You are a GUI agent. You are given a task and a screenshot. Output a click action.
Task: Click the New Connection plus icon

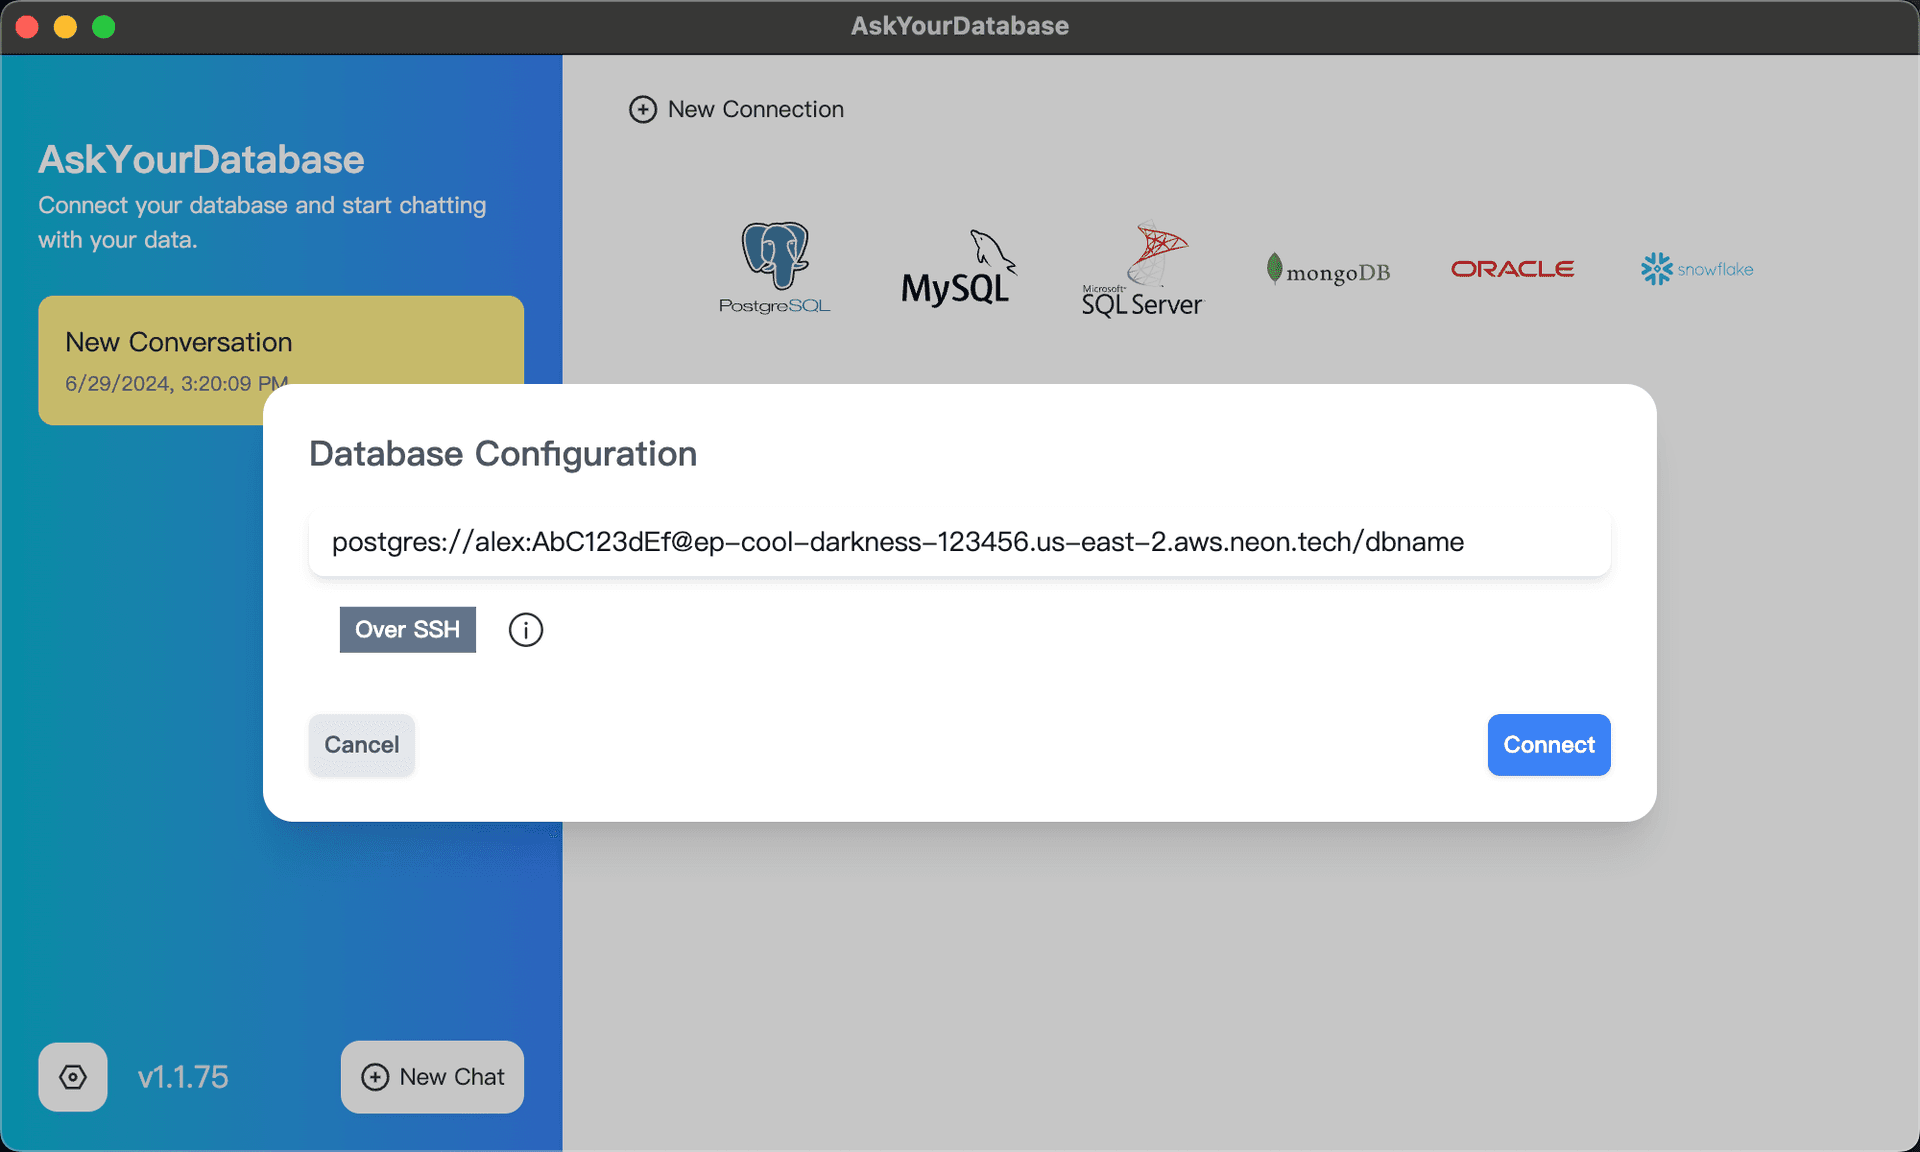[x=643, y=109]
